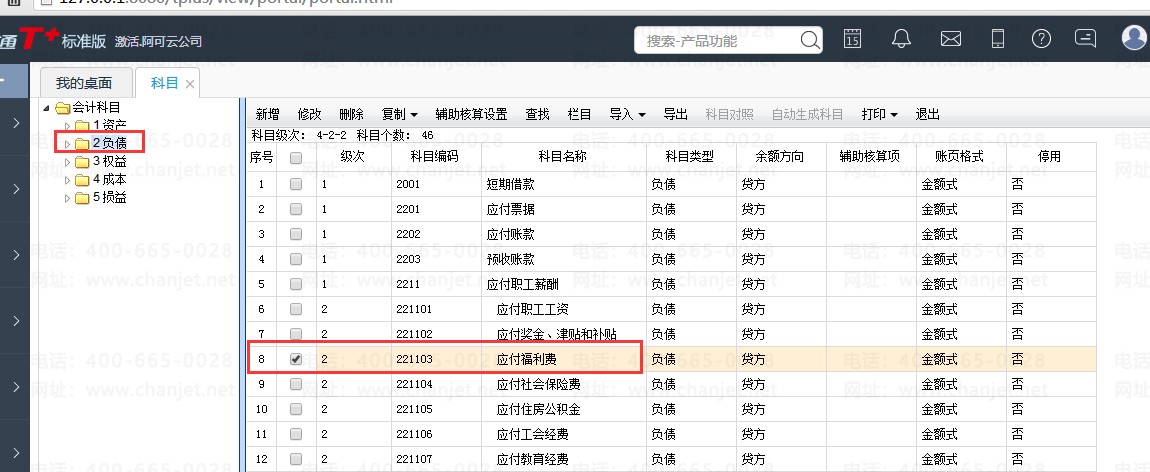Open the notification bell
1150x472 pixels.
coord(901,39)
